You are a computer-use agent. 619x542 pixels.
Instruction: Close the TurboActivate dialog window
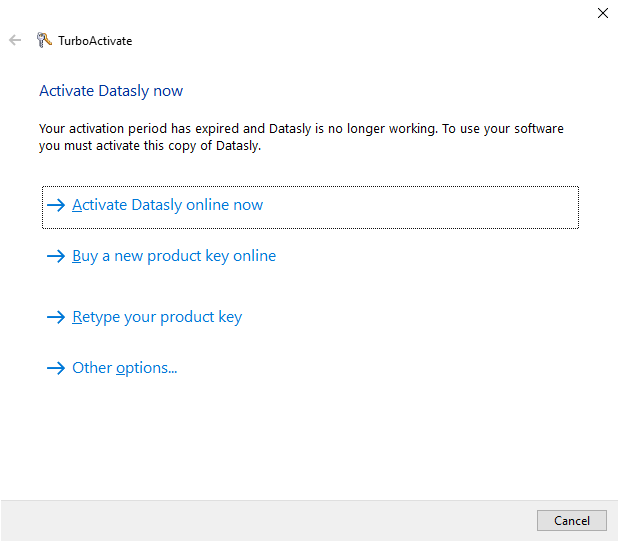click(x=602, y=13)
